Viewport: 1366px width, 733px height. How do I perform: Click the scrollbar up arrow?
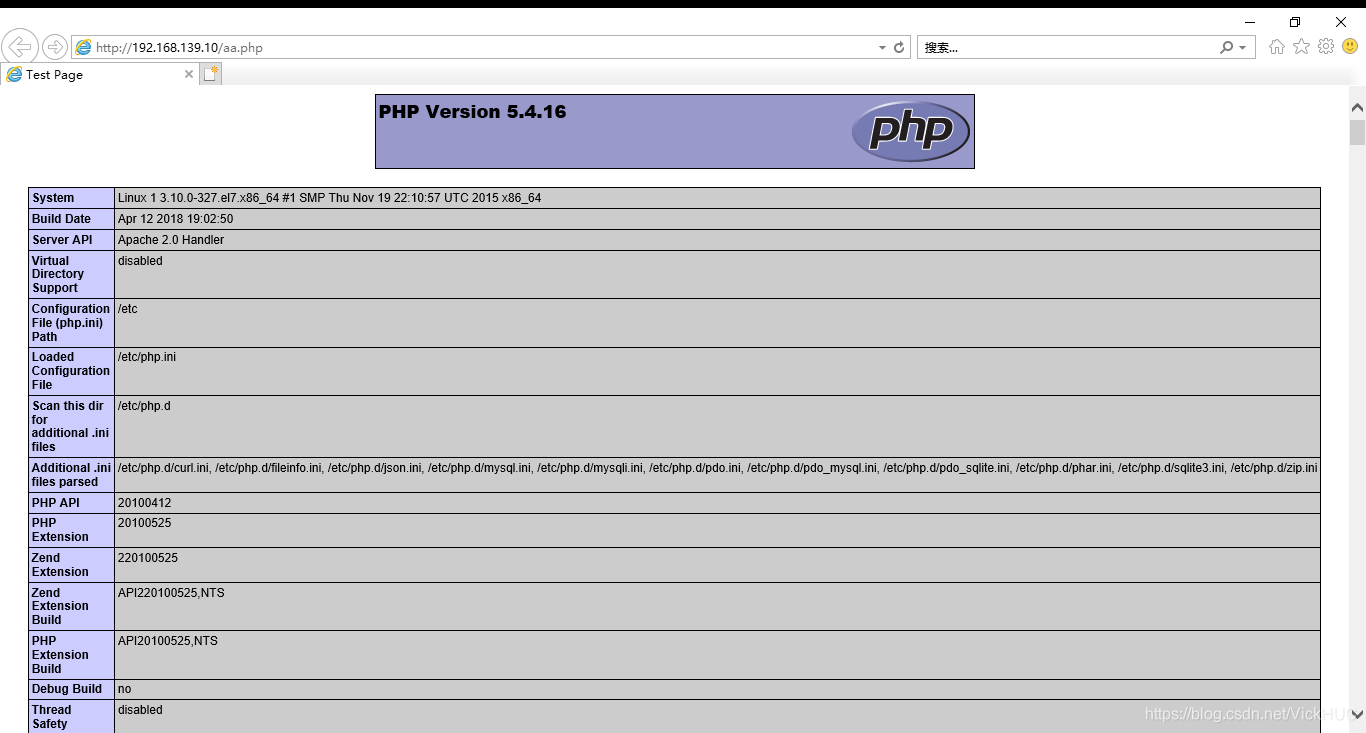pos(1357,107)
